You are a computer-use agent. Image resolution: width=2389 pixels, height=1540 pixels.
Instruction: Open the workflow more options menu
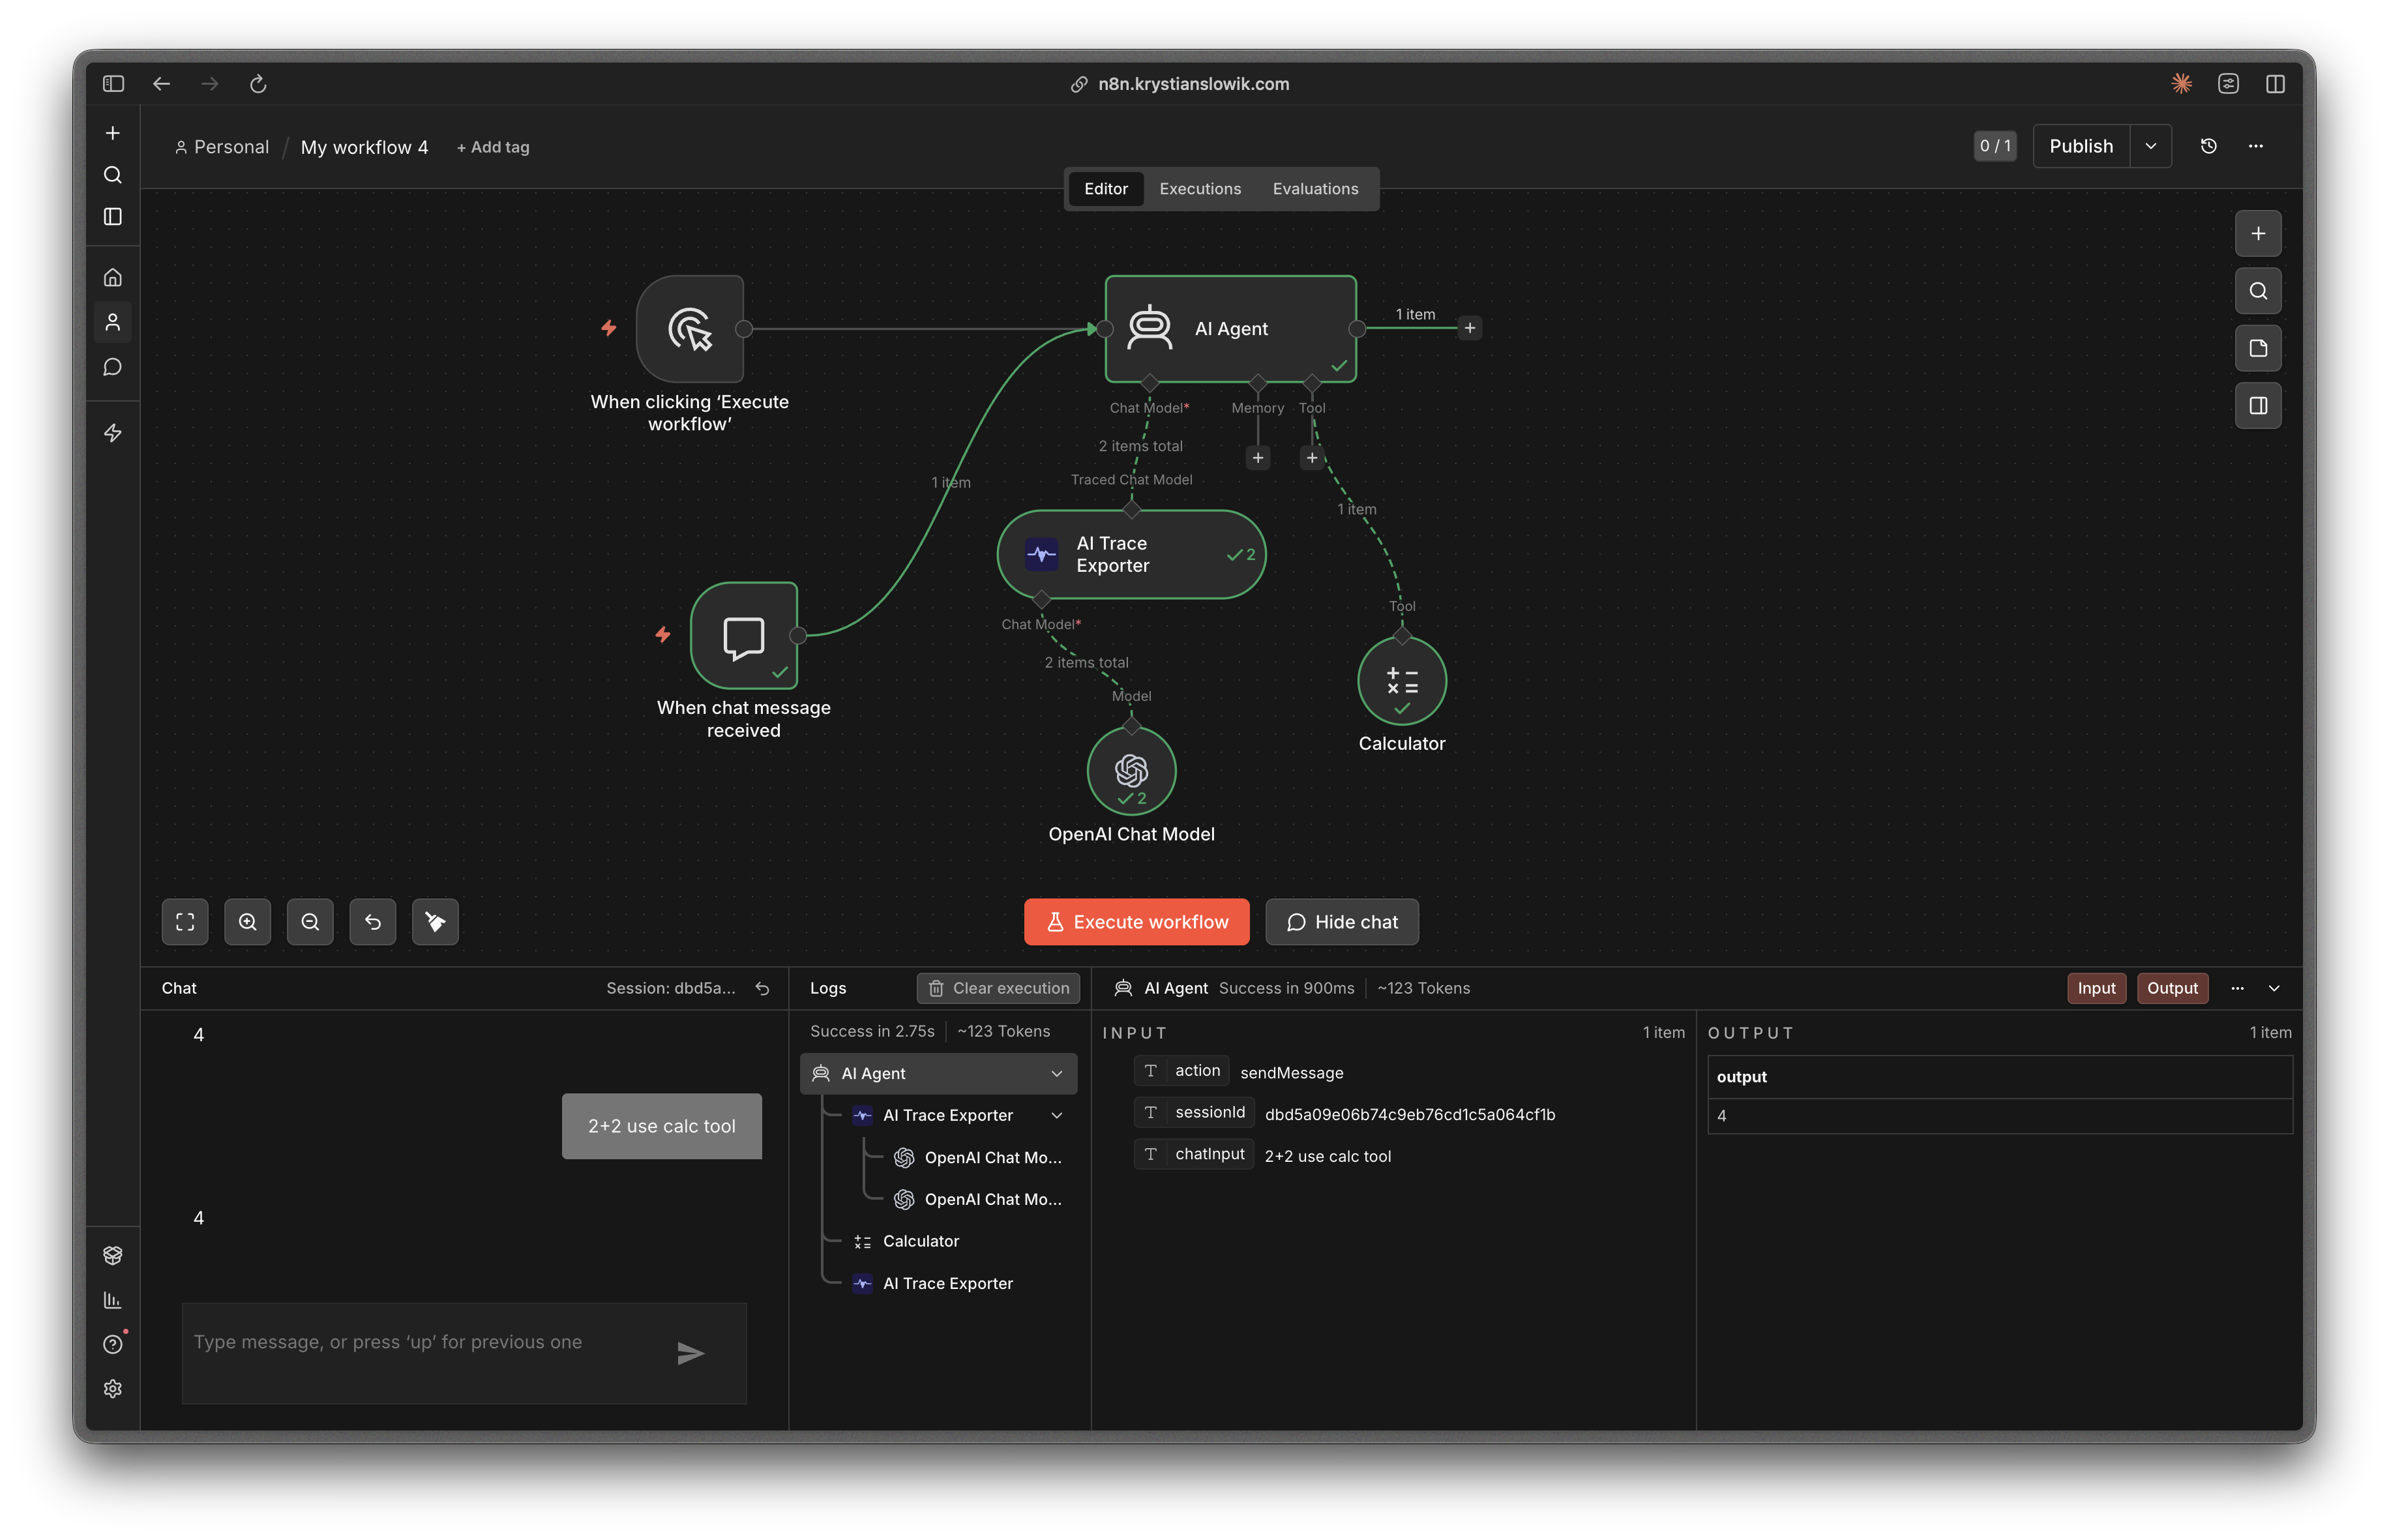pyautogui.click(x=2256, y=146)
